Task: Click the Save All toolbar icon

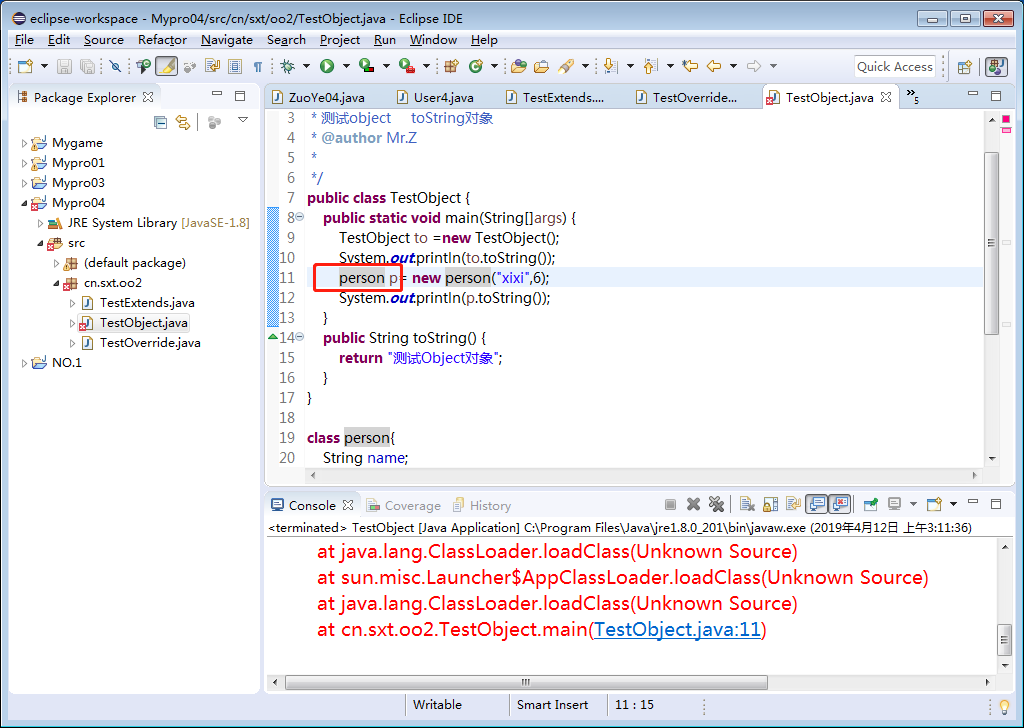Action: point(87,66)
